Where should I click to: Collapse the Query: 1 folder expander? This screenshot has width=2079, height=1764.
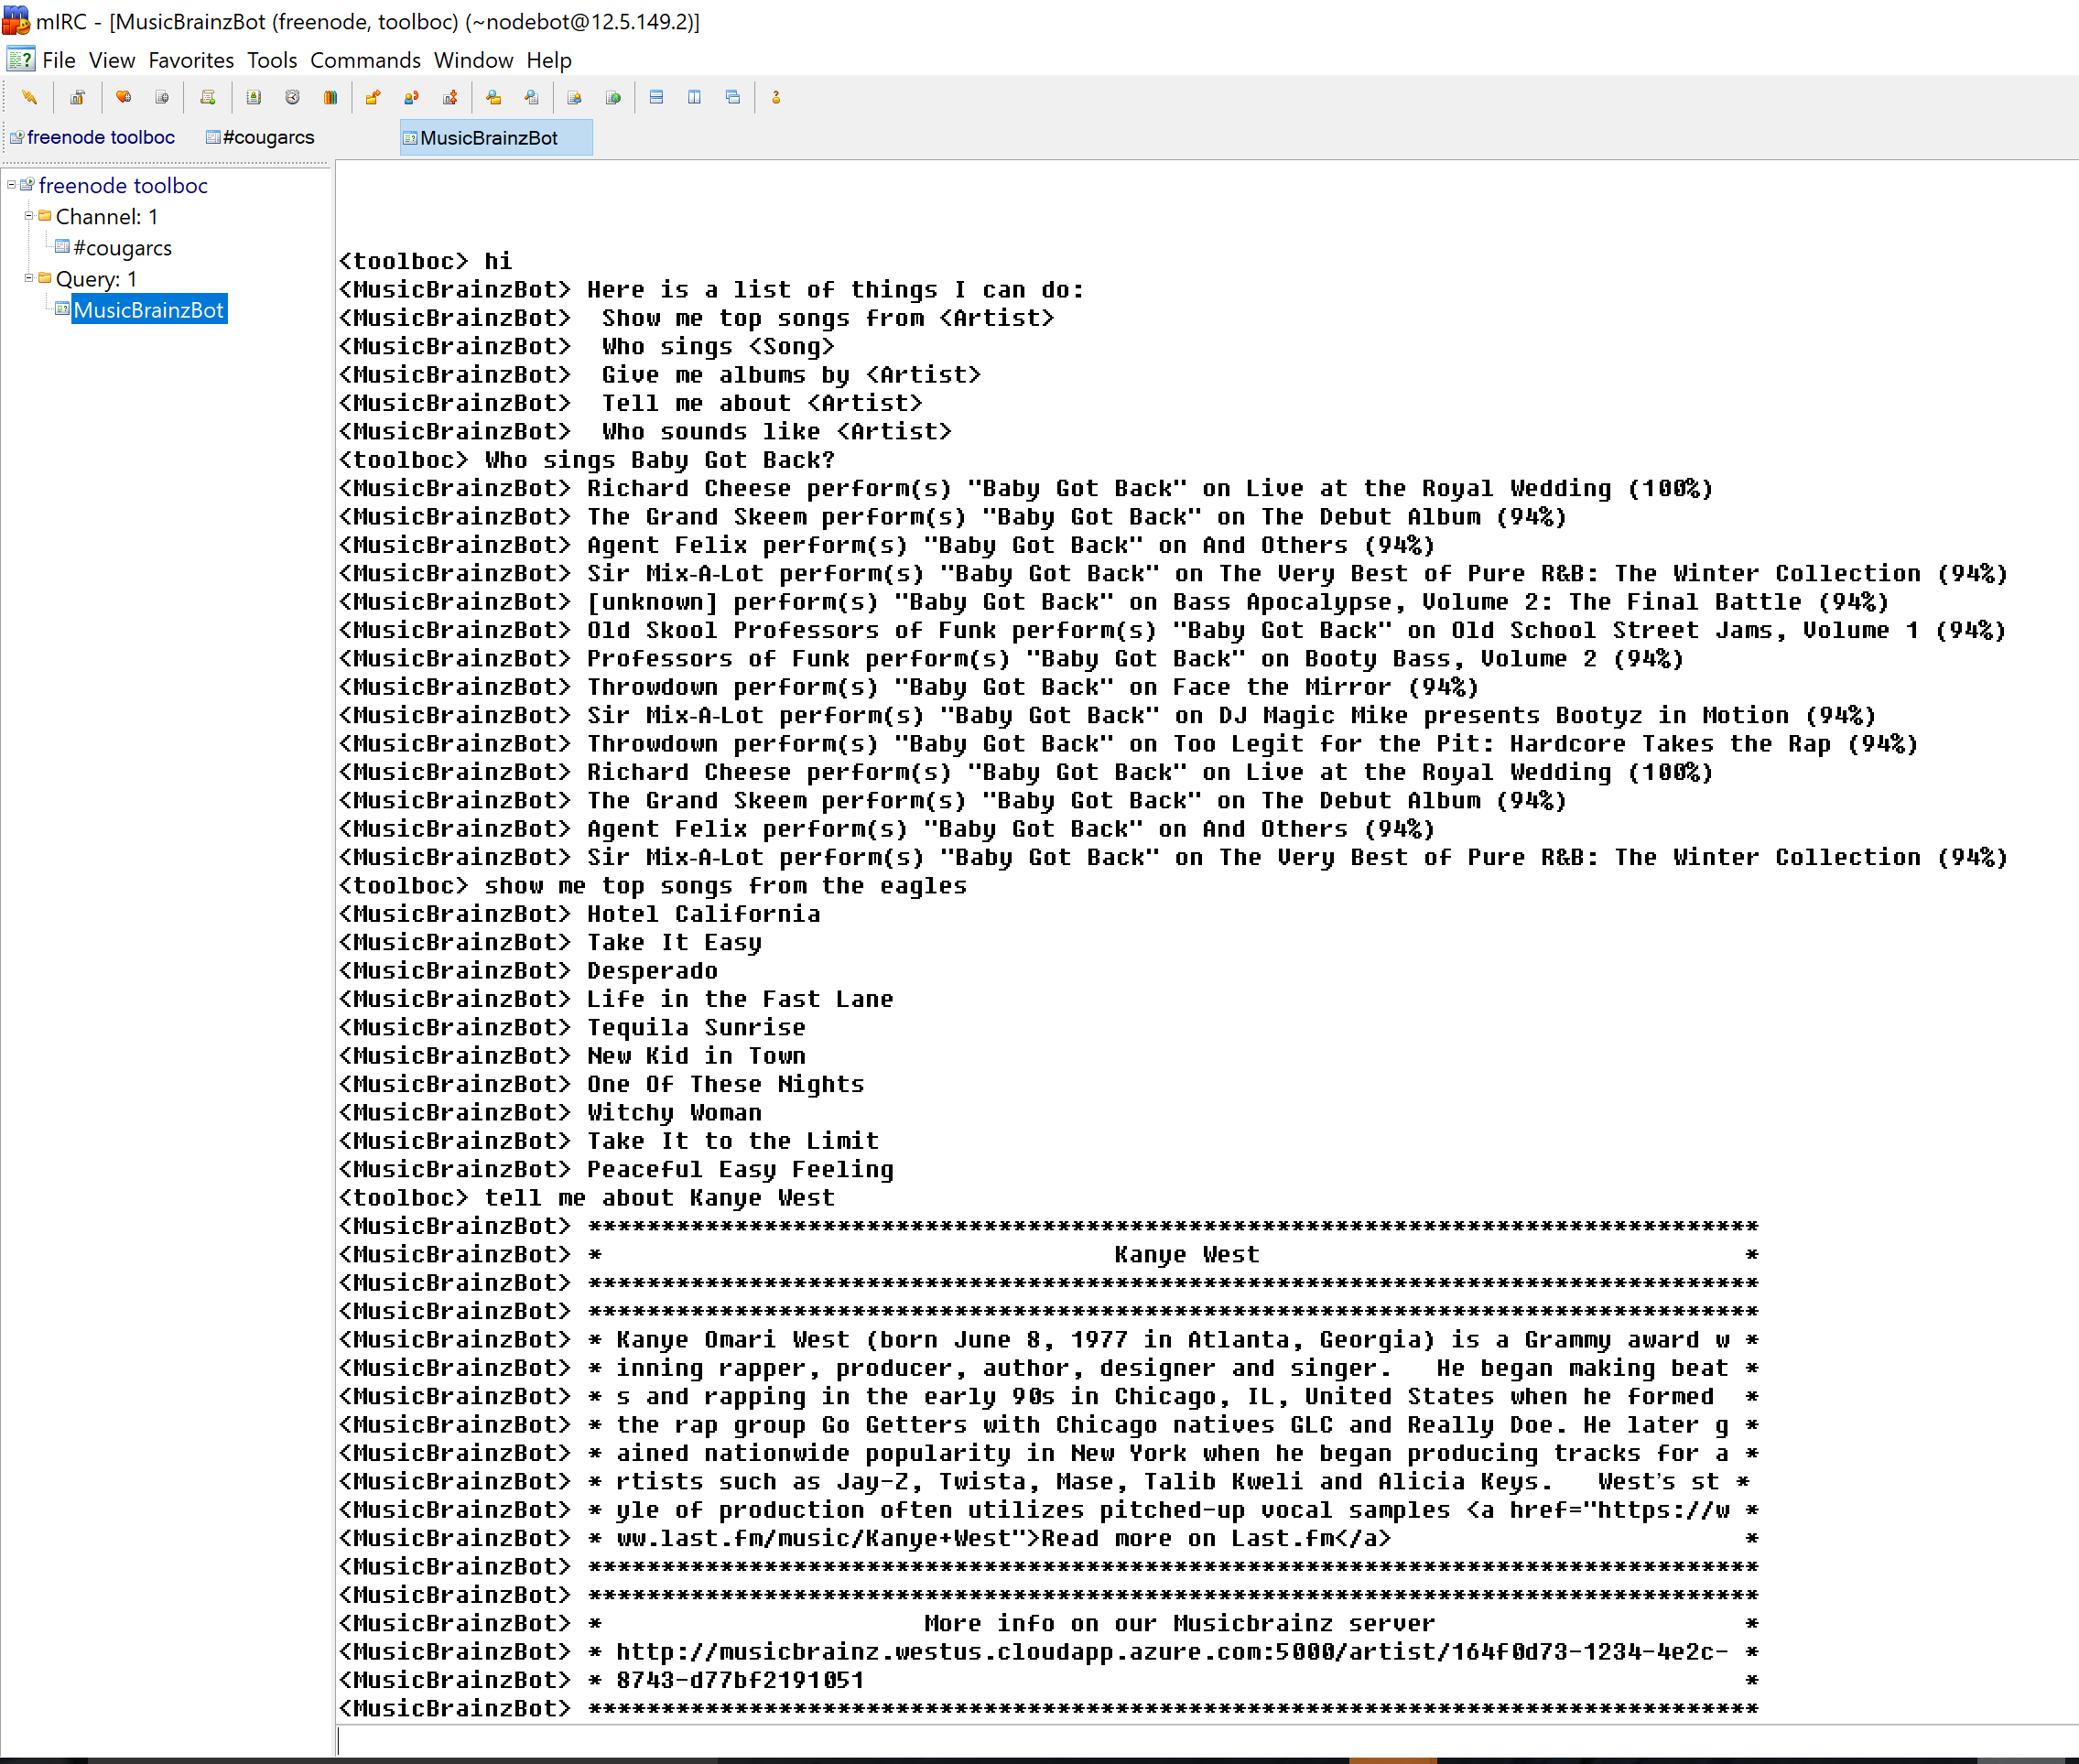pyautogui.click(x=29, y=278)
